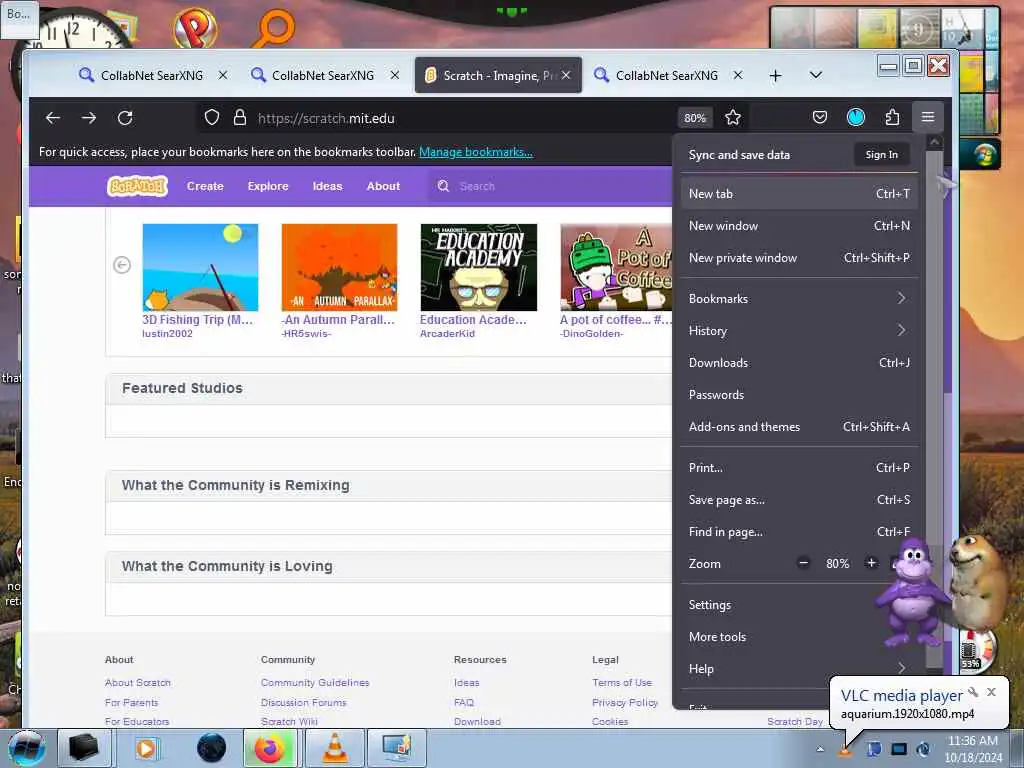The width and height of the screenshot is (1024, 768).
Task: Show hidden system tray icons
Action: coord(820,749)
